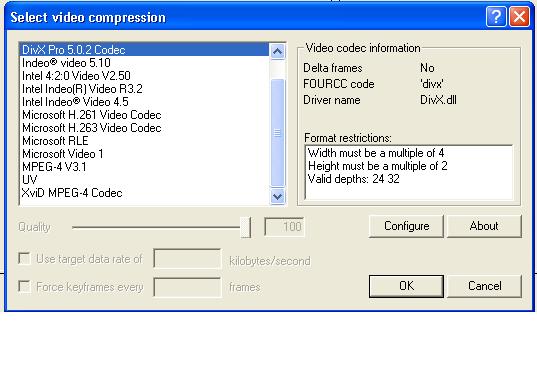The image size is (537, 384).
Task: Click the keyframe frames input field
Action: coord(187,287)
